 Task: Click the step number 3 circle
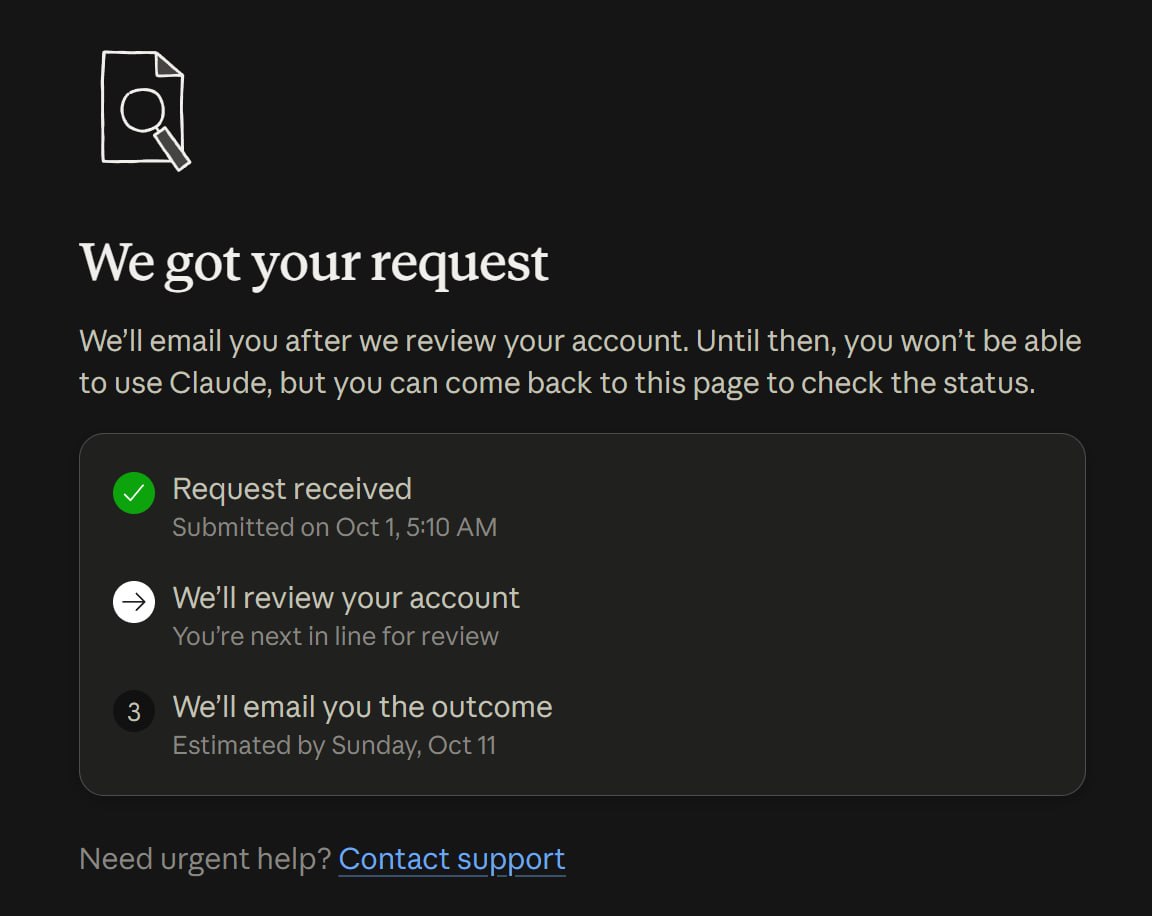point(134,711)
